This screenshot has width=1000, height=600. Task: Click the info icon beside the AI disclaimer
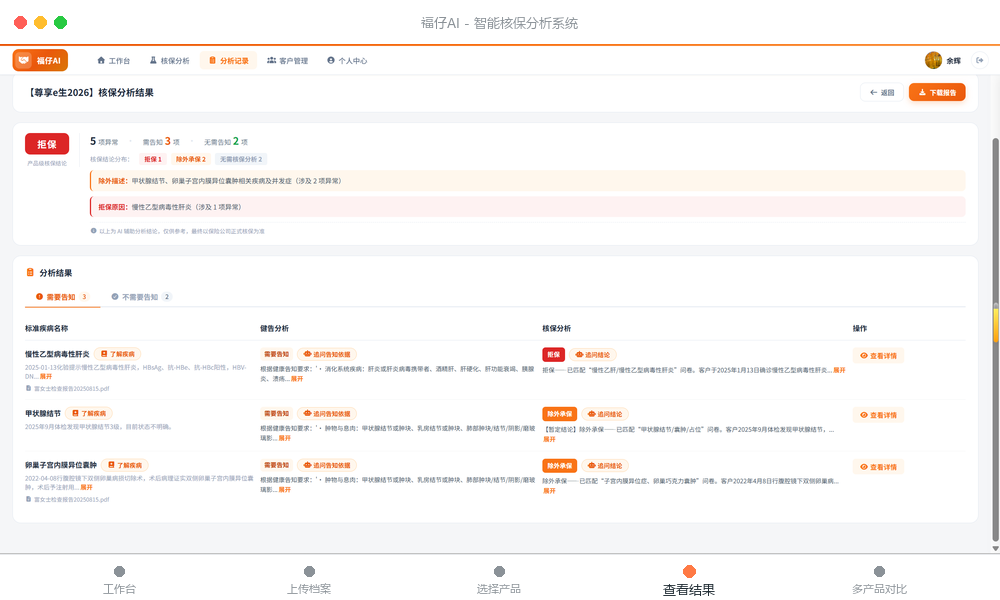click(x=94, y=231)
